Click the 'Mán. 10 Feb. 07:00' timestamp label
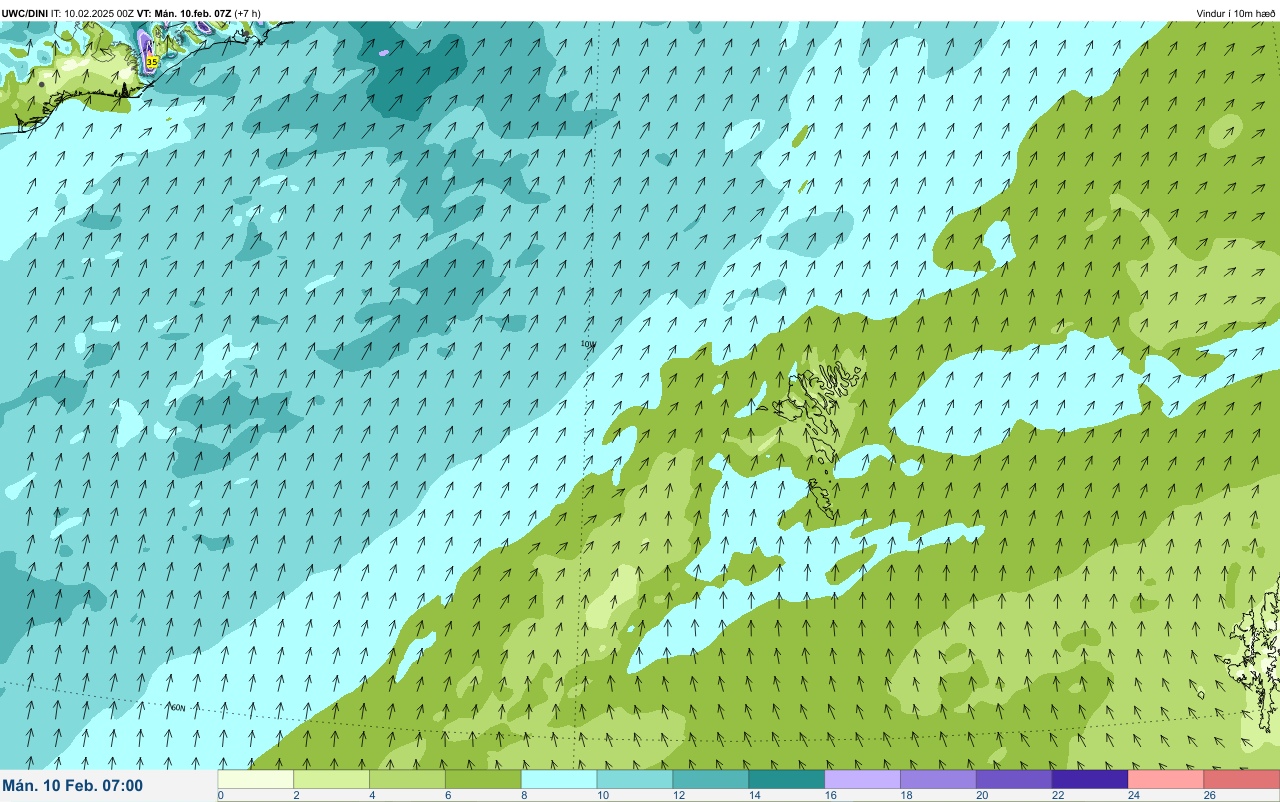Screen dimensions: 1280x802 [x=72, y=786]
